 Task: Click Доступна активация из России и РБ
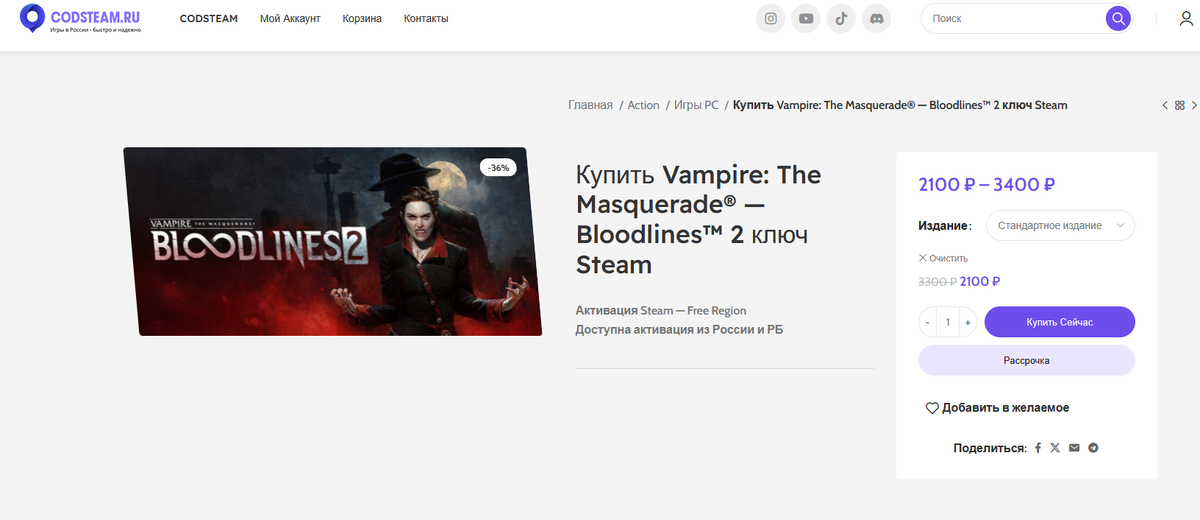click(679, 330)
